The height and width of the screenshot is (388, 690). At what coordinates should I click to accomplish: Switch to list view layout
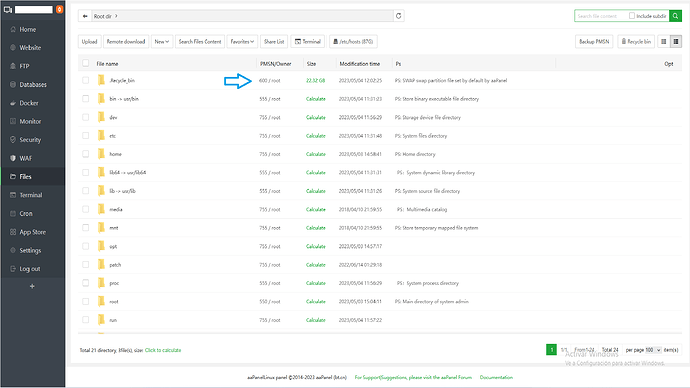tap(675, 42)
